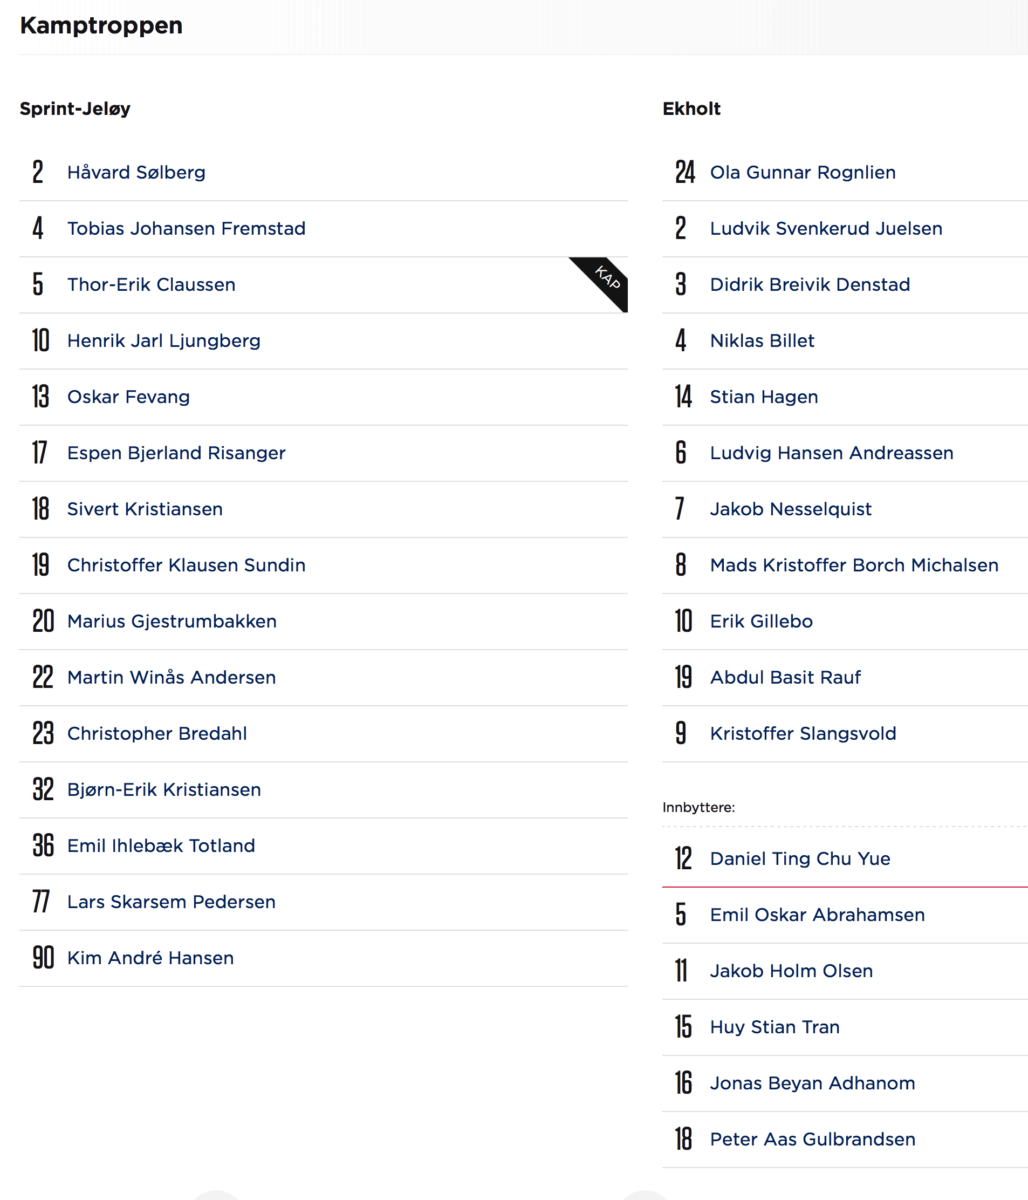Click substitute Emil Oskar Abrahamsen

[817, 914]
